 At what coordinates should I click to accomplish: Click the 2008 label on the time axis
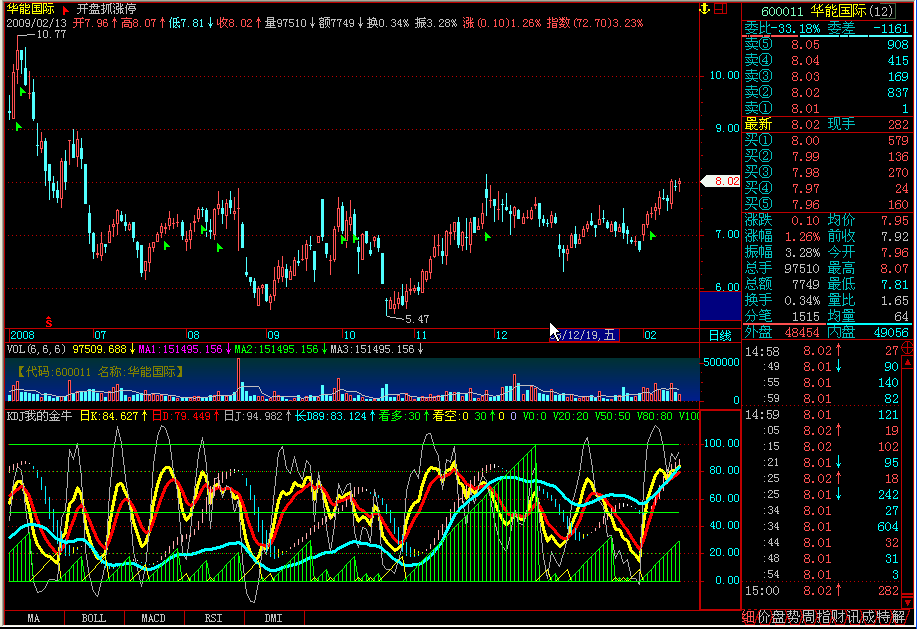(x=22, y=335)
